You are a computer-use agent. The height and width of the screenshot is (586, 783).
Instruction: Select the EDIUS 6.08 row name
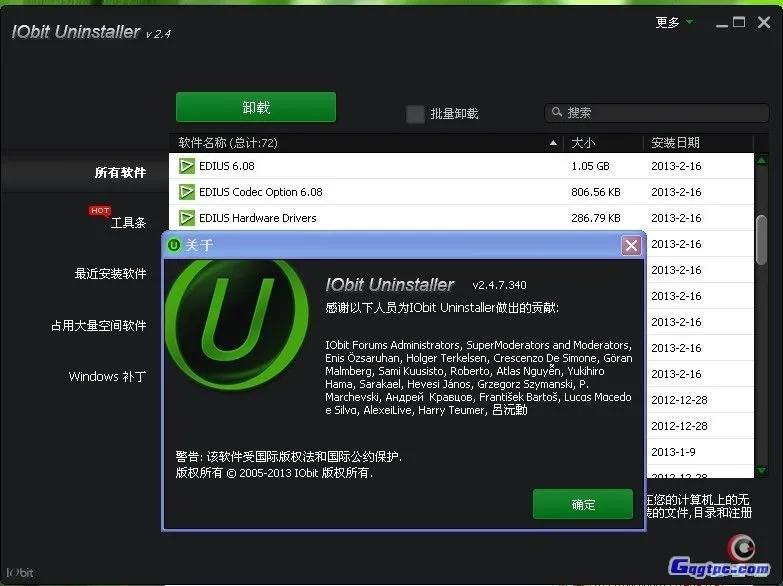(x=227, y=166)
